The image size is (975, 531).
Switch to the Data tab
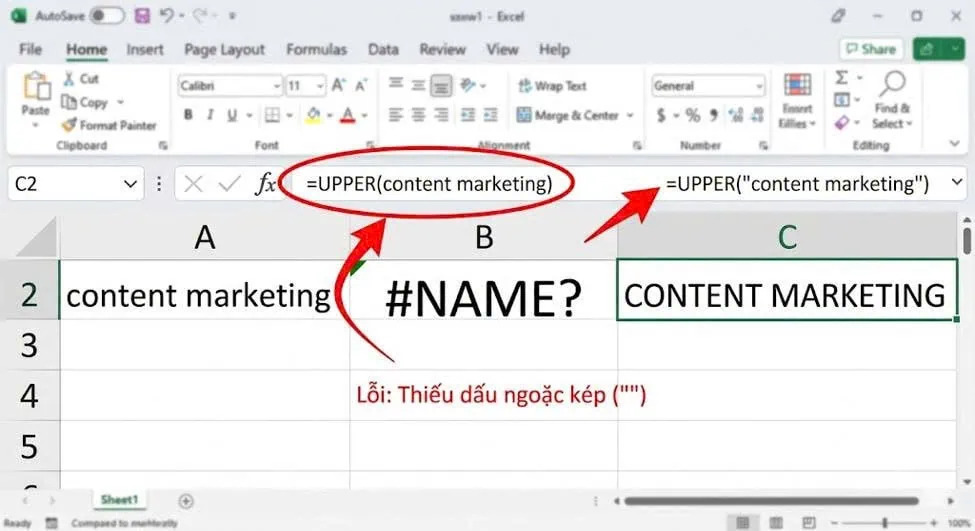tap(383, 49)
